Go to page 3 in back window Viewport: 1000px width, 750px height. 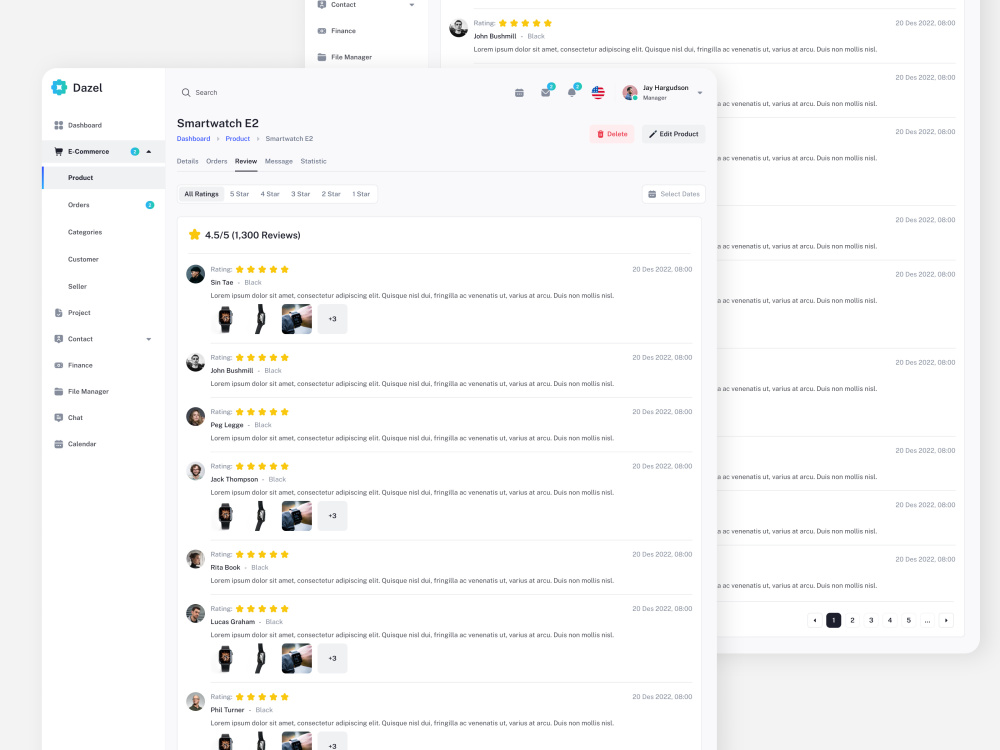[x=871, y=620]
